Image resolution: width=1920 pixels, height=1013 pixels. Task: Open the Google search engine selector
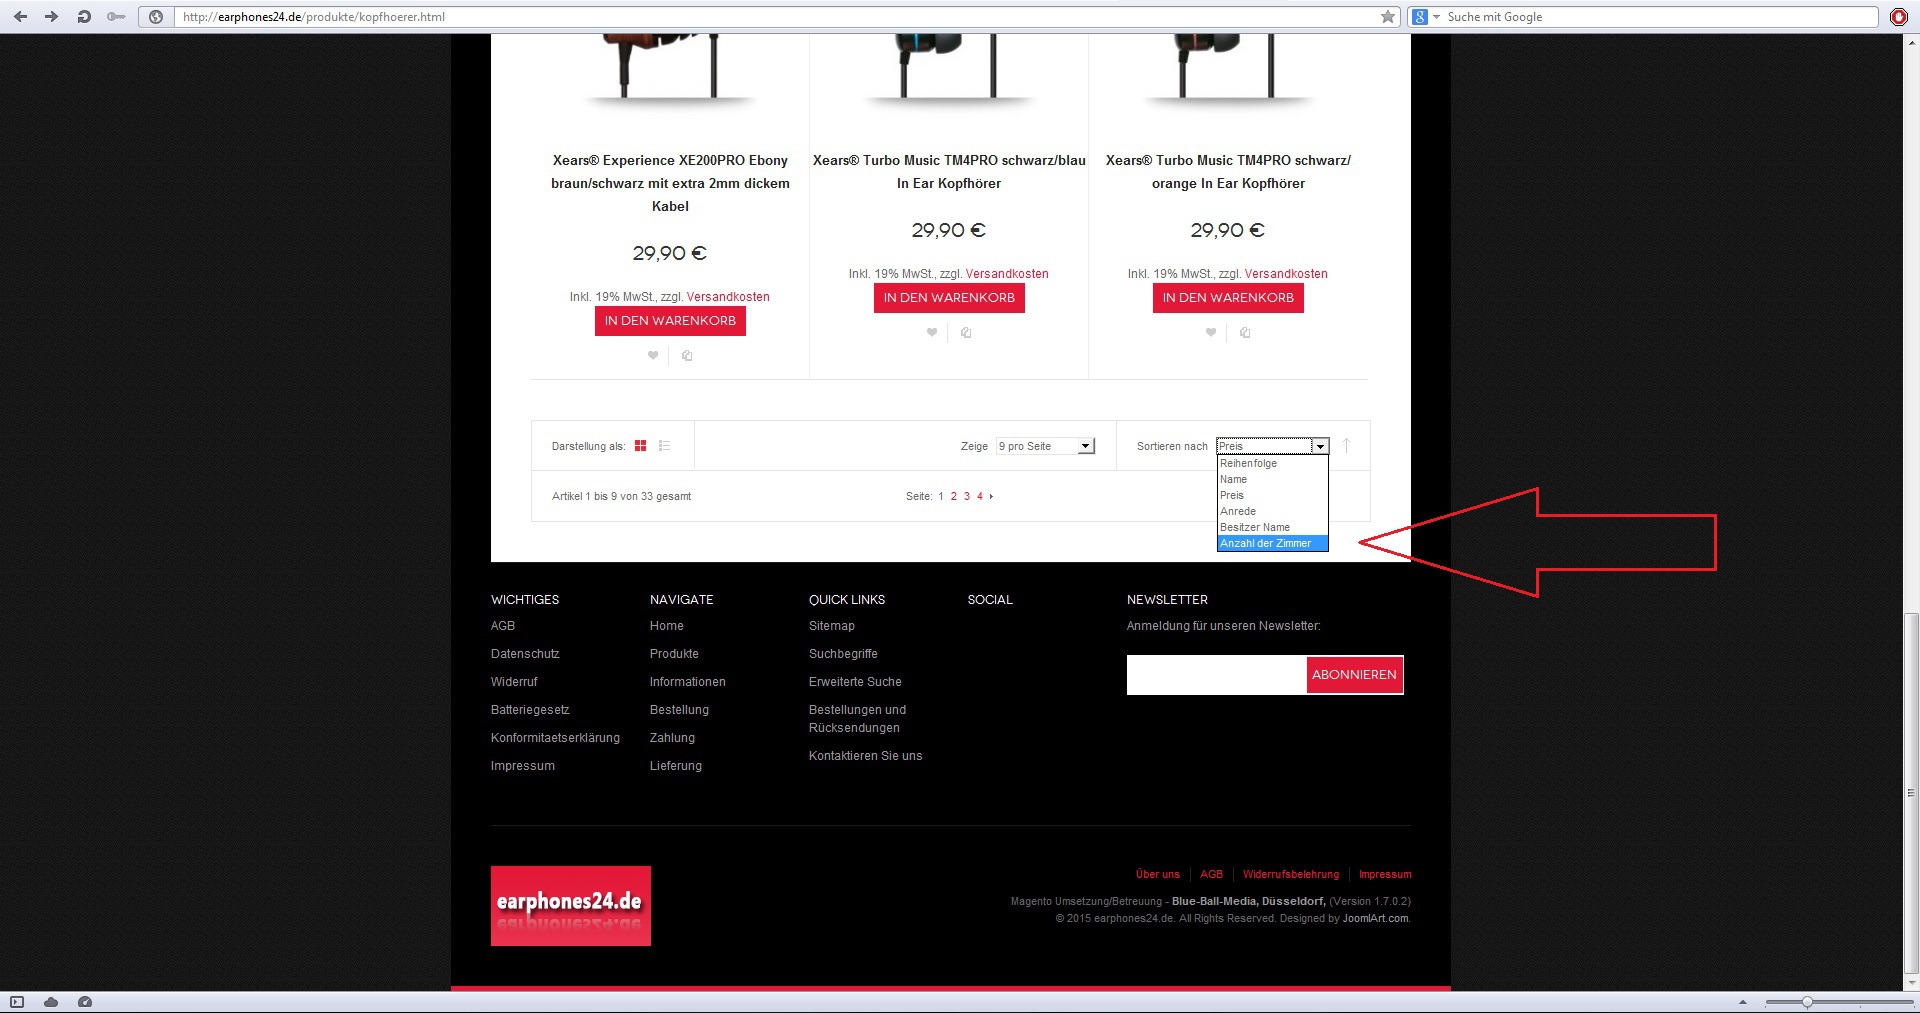click(1424, 17)
